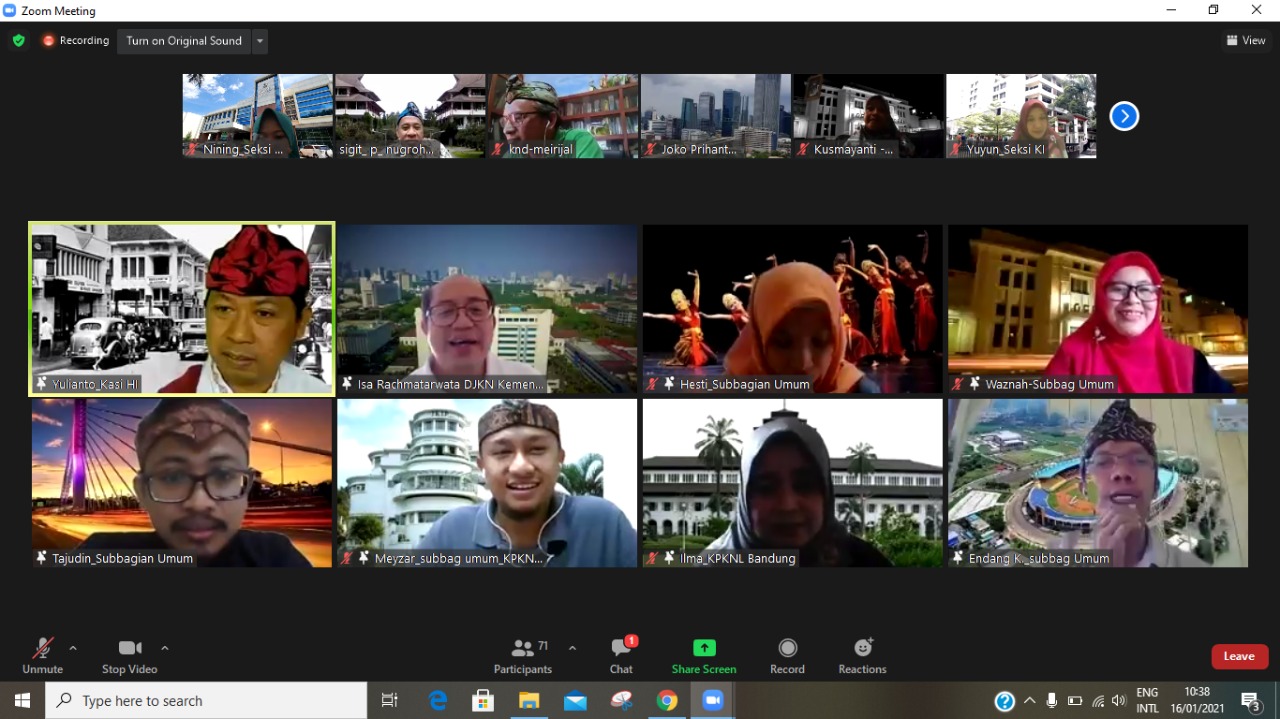The image size is (1280, 719).
Task: Expand audio options arrow next to Unmute
Action: (73, 648)
